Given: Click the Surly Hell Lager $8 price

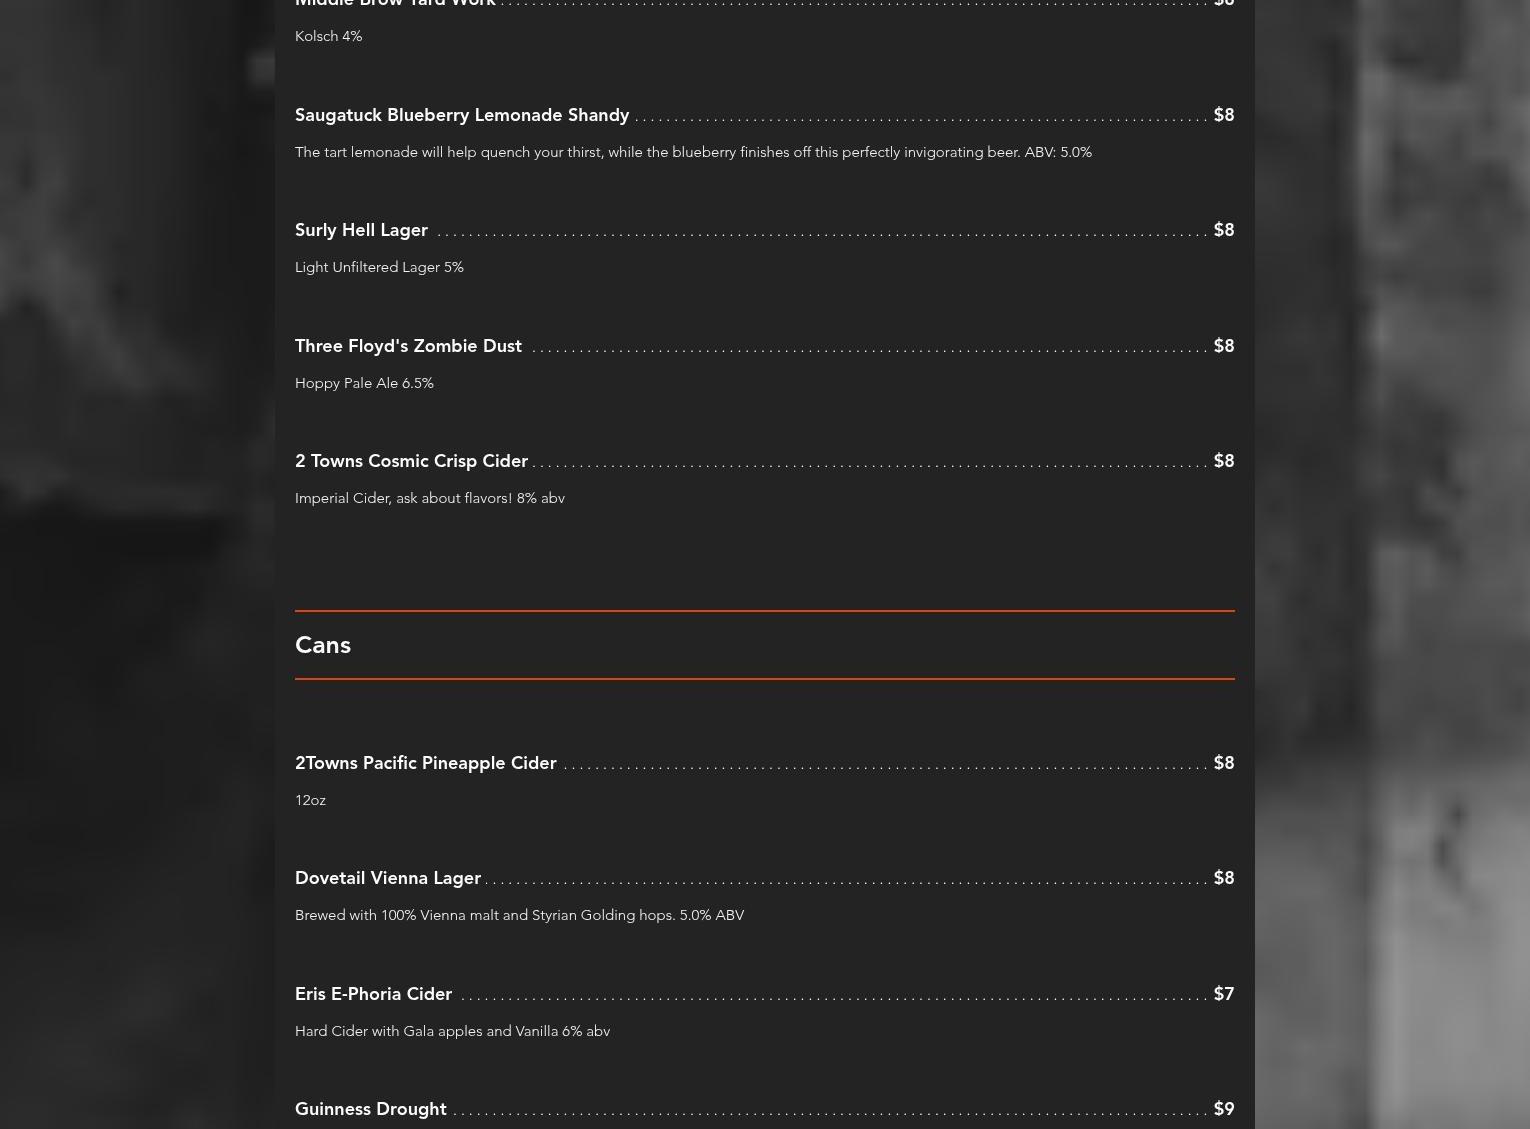Looking at the screenshot, I should 1223,230.
